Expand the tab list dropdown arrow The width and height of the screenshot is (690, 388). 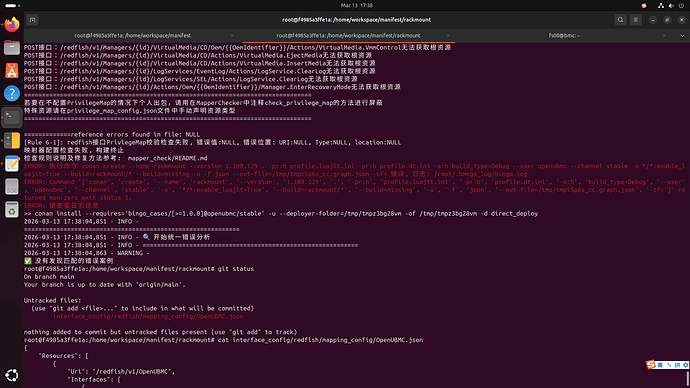(682, 36)
